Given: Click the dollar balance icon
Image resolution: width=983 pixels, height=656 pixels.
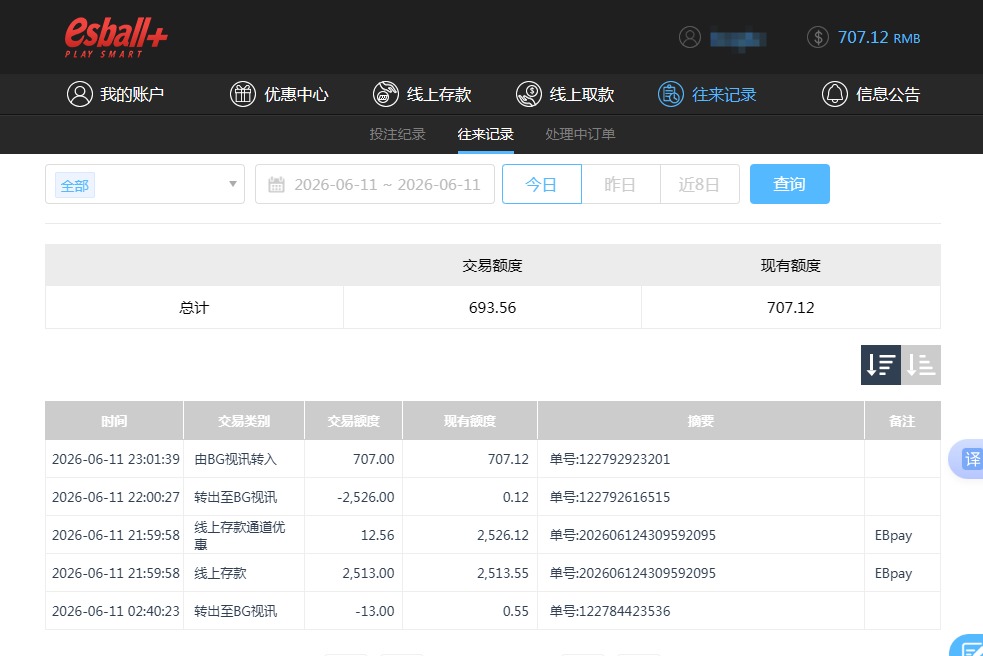Looking at the screenshot, I should (817, 38).
